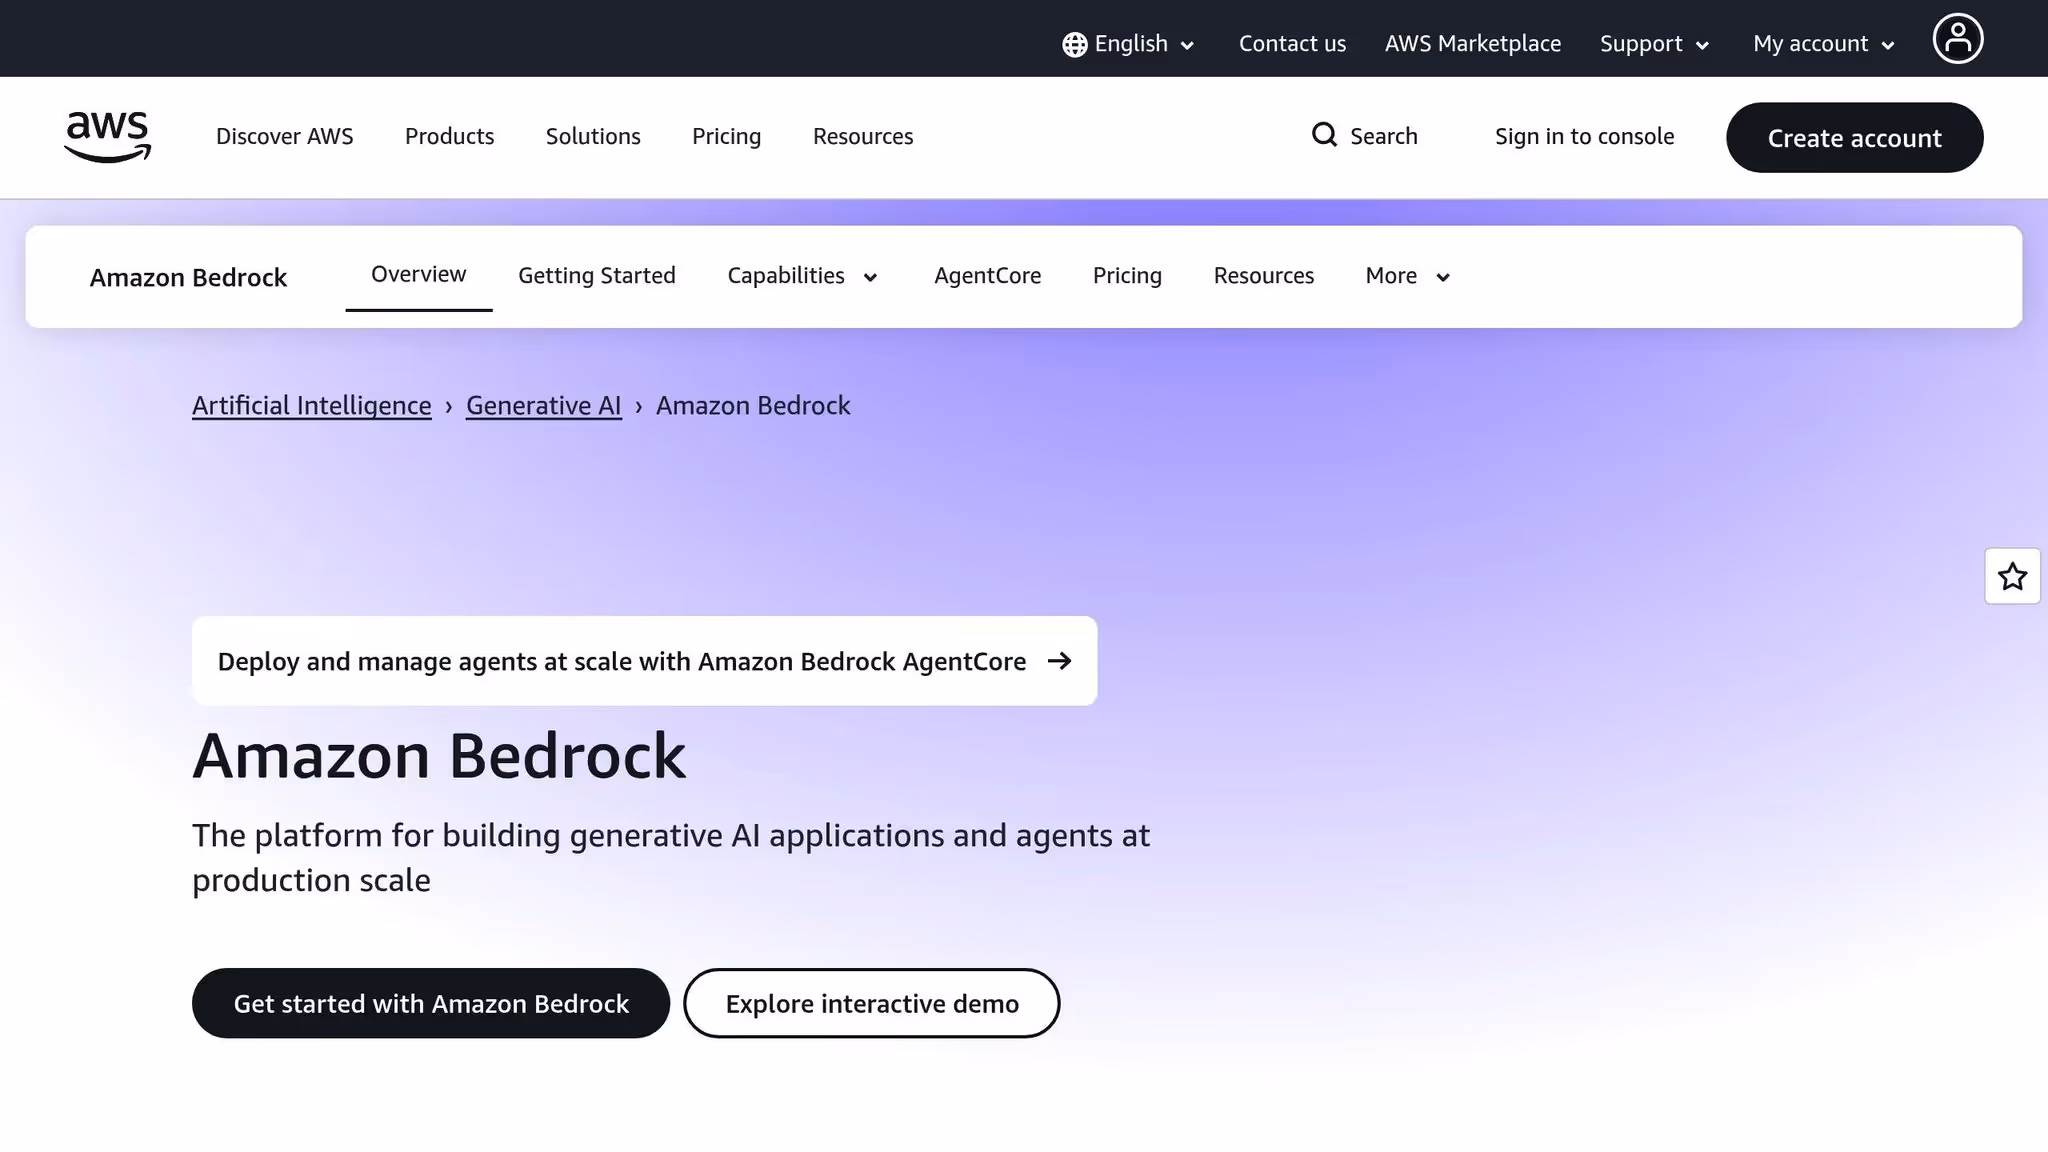This screenshot has height=1152, width=2048.
Task: Click the Create account button
Action: (1854, 137)
